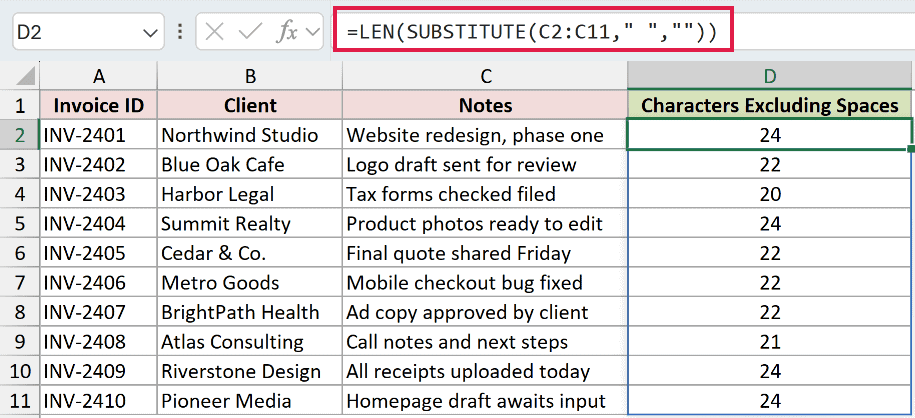915x418 pixels.
Task: Select row 5 header
Action: point(20,224)
